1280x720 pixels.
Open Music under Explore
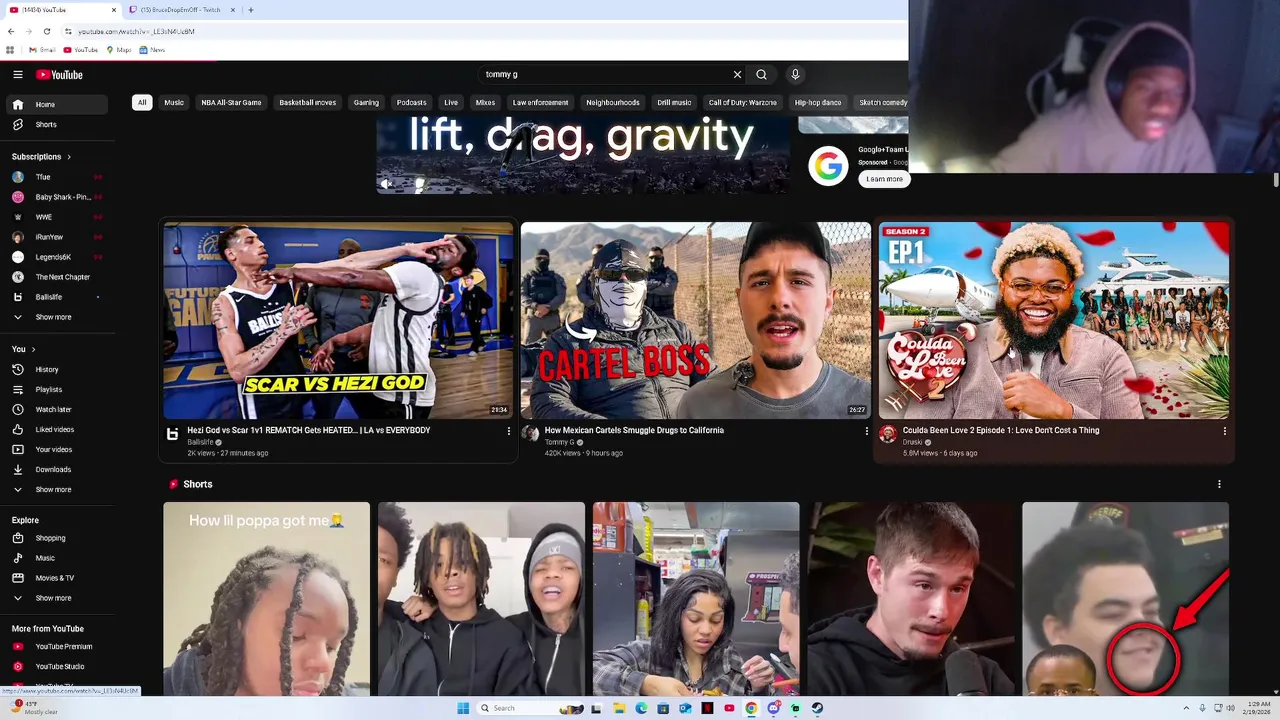pyautogui.click(x=56, y=558)
